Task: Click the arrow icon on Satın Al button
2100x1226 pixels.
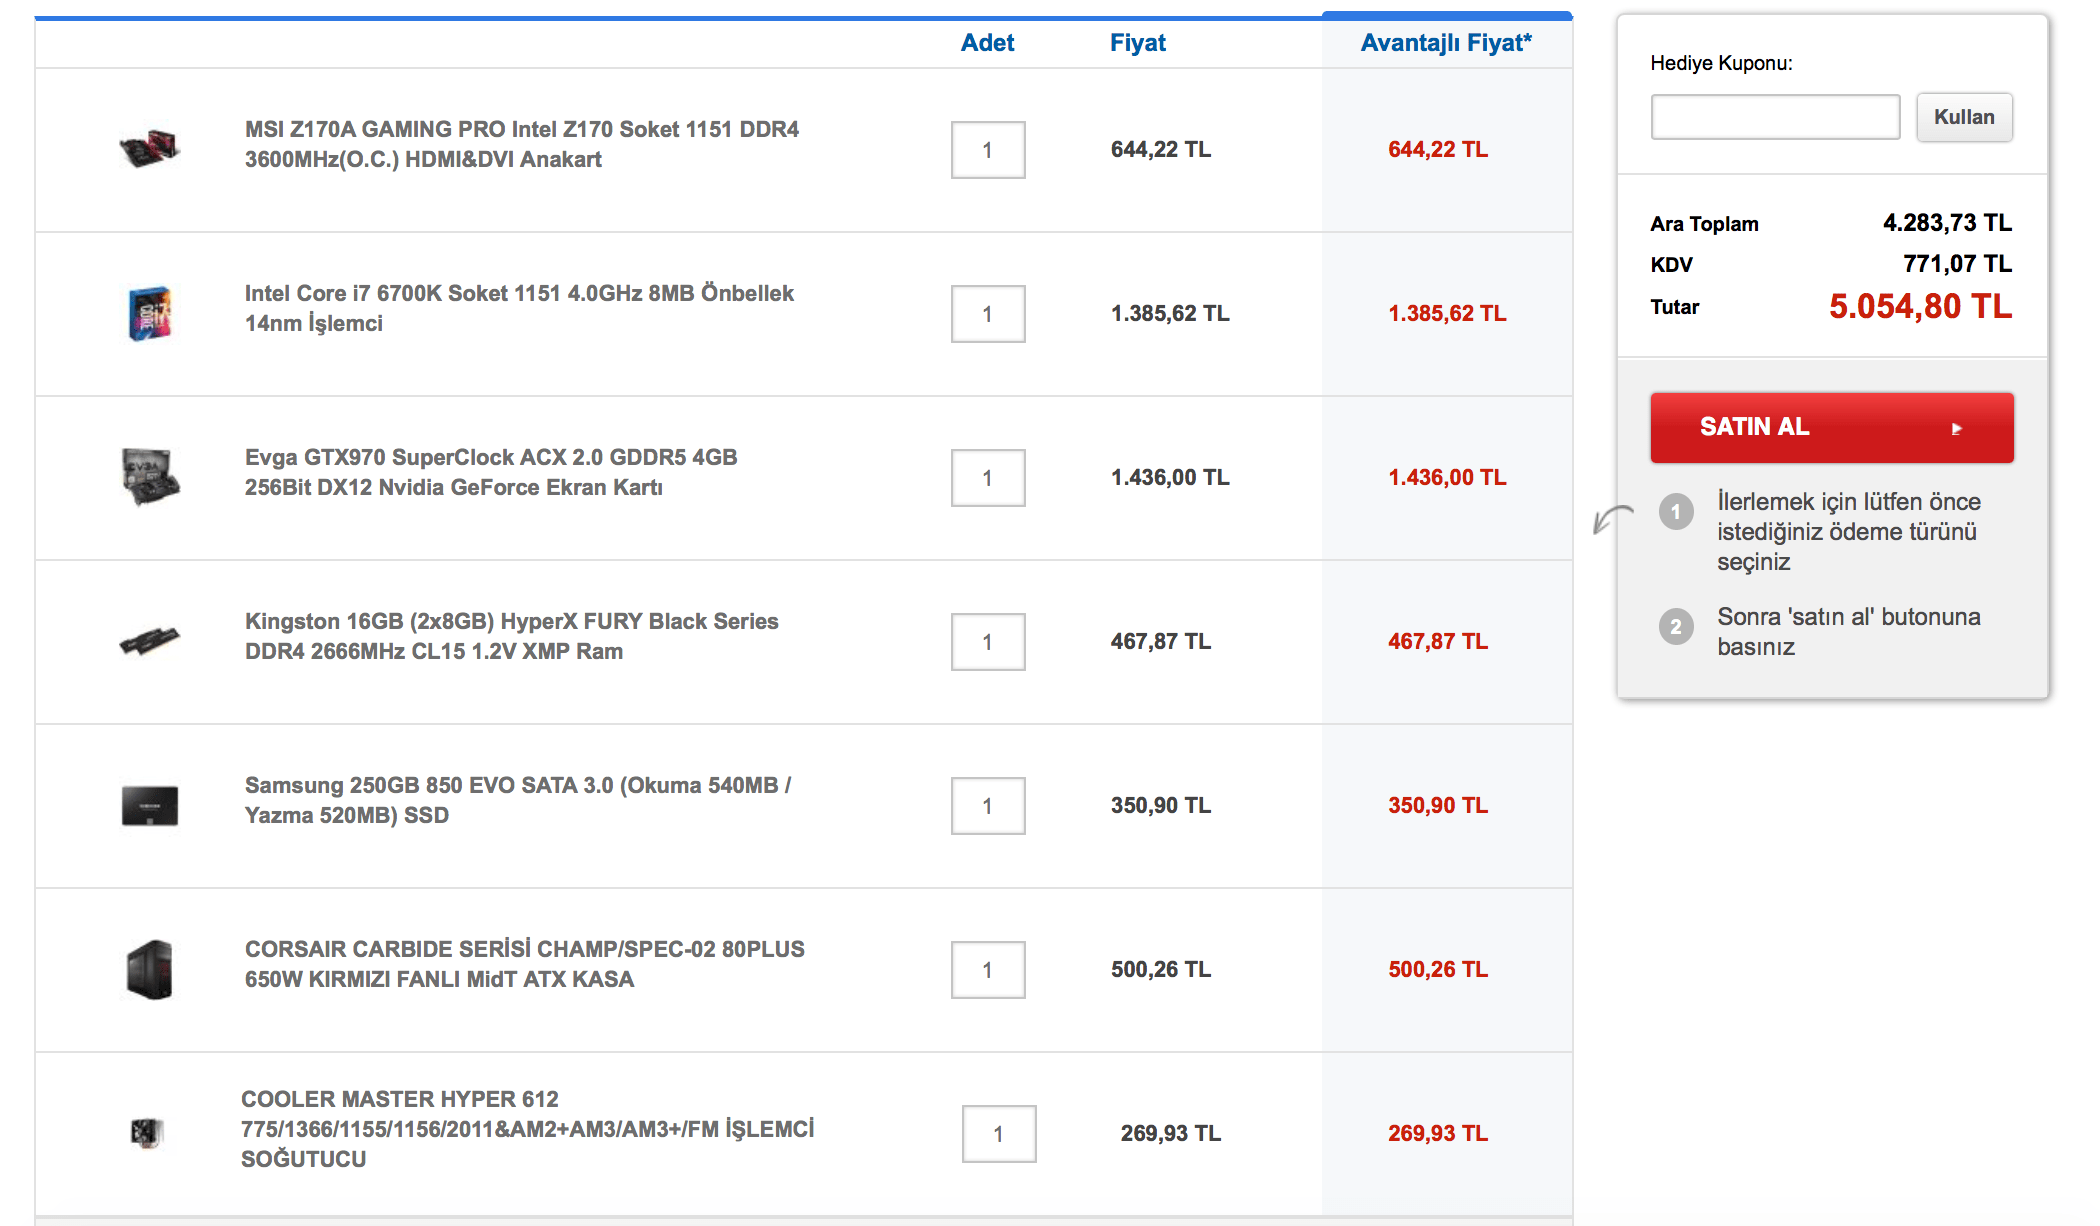Action: (1956, 428)
